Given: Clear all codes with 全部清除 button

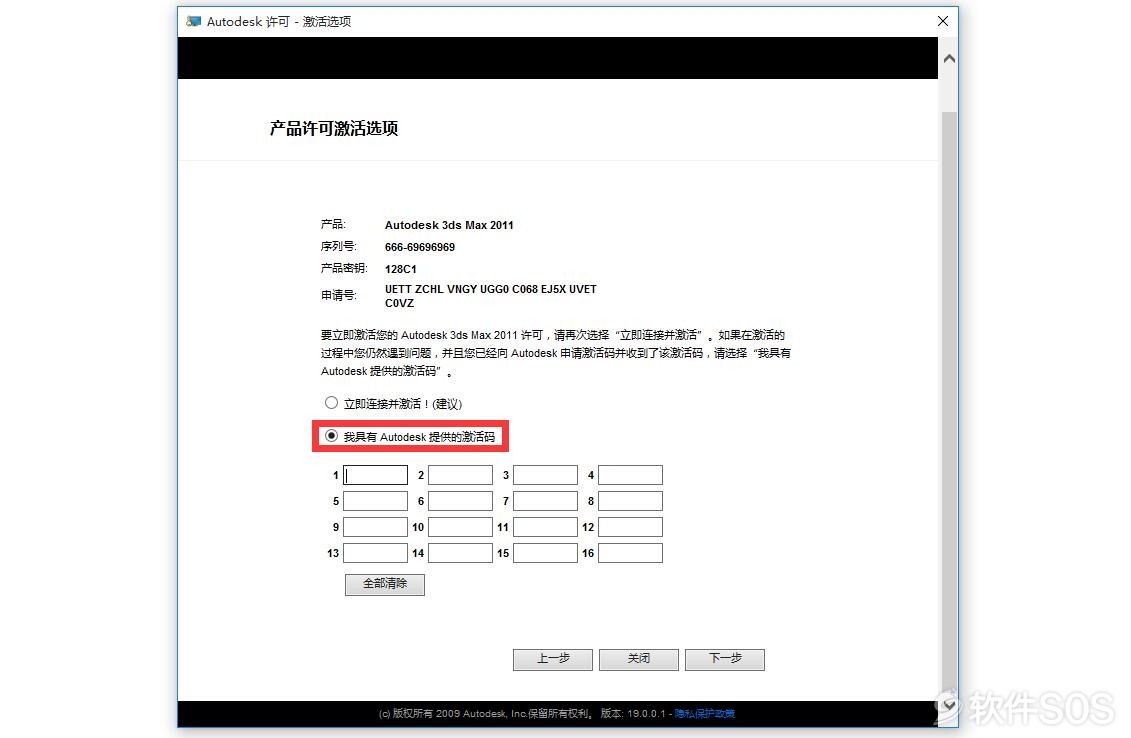Looking at the screenshot, I should click(x=384, y=584).
